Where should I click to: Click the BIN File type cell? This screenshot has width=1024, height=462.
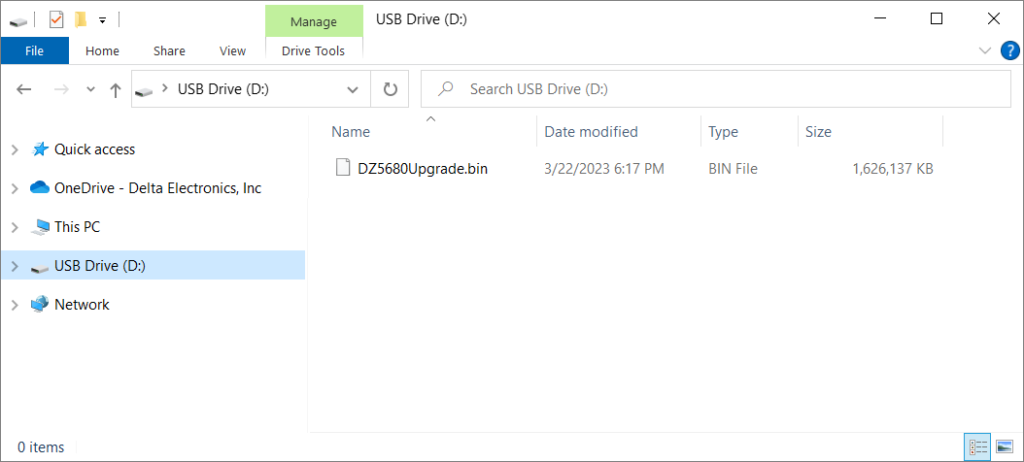pyautogui.click(x=733, y=169)
